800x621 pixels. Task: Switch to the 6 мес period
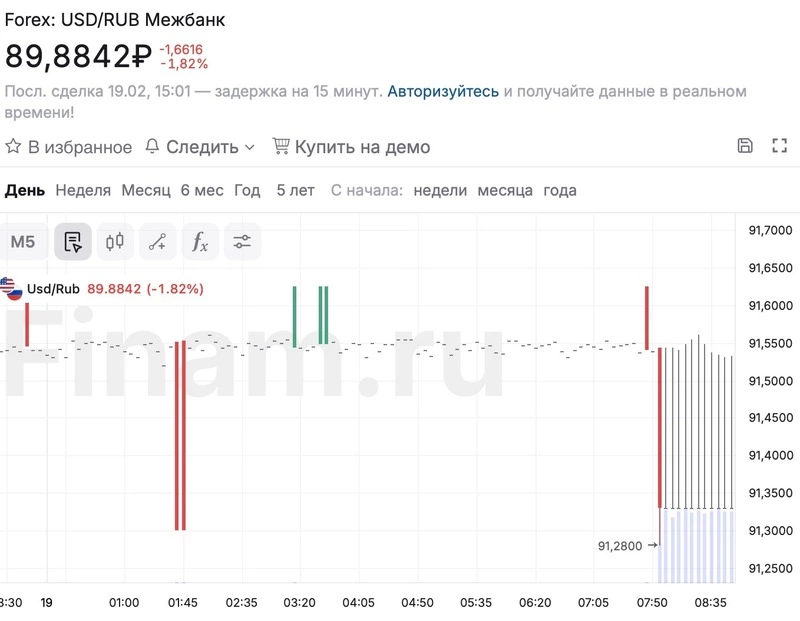click(202, 190)
